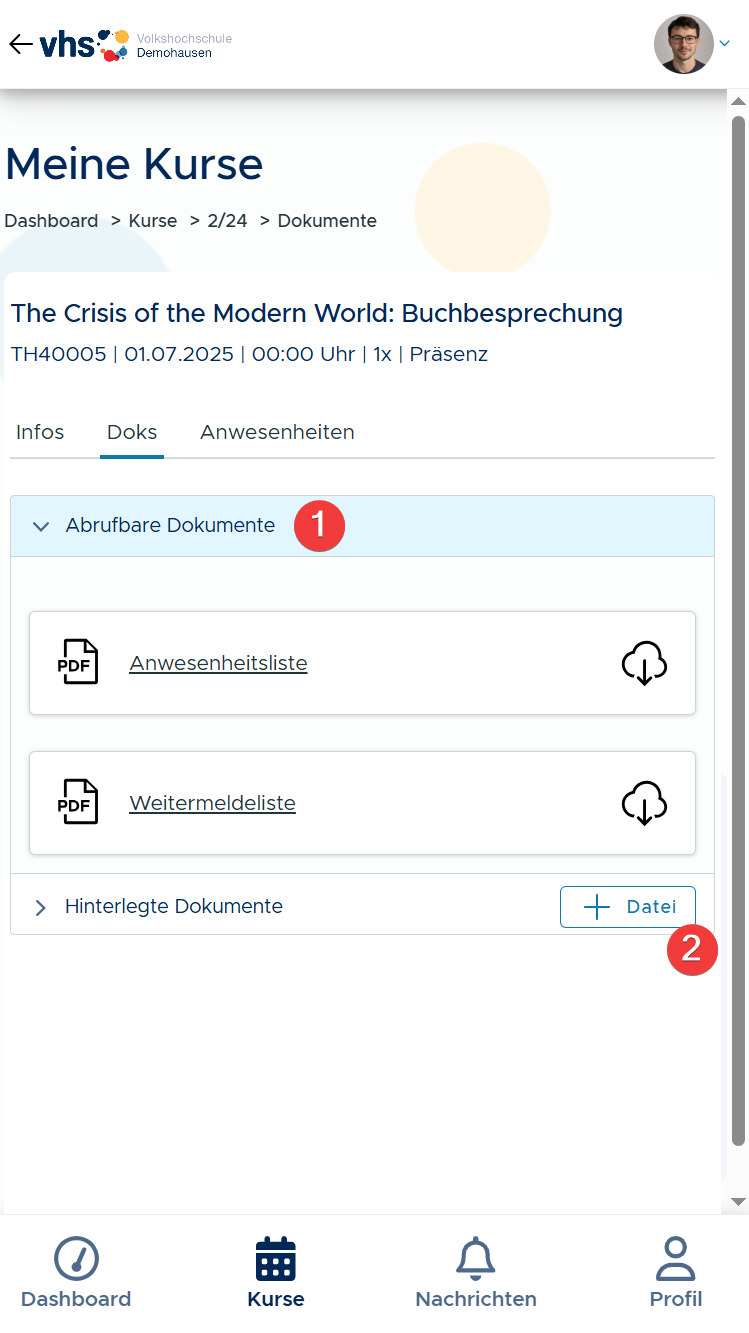Click the Meine Kurse heading

(x=134, y=164)
